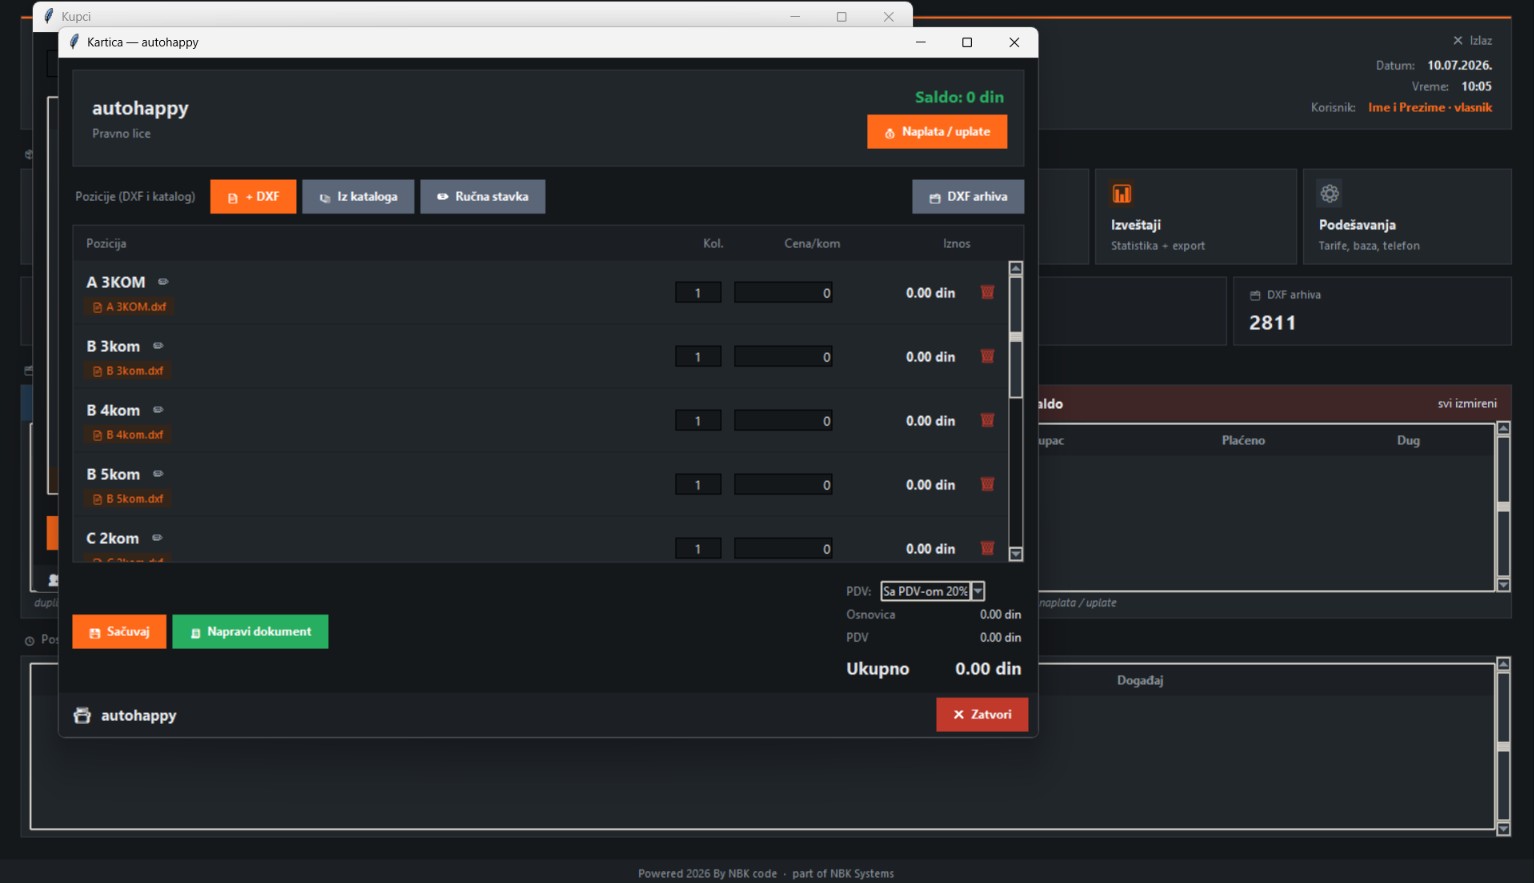Click Cena/kom field of A 3KOM row

(783, 293)
